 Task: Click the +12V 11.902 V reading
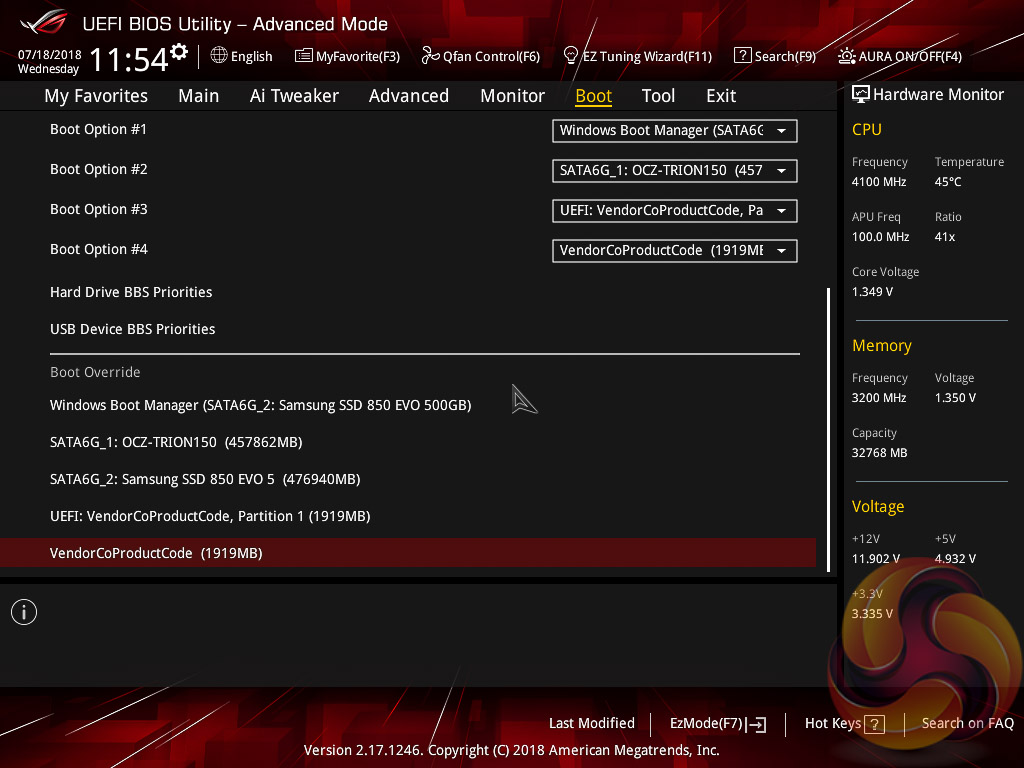(x=876, y=559)
